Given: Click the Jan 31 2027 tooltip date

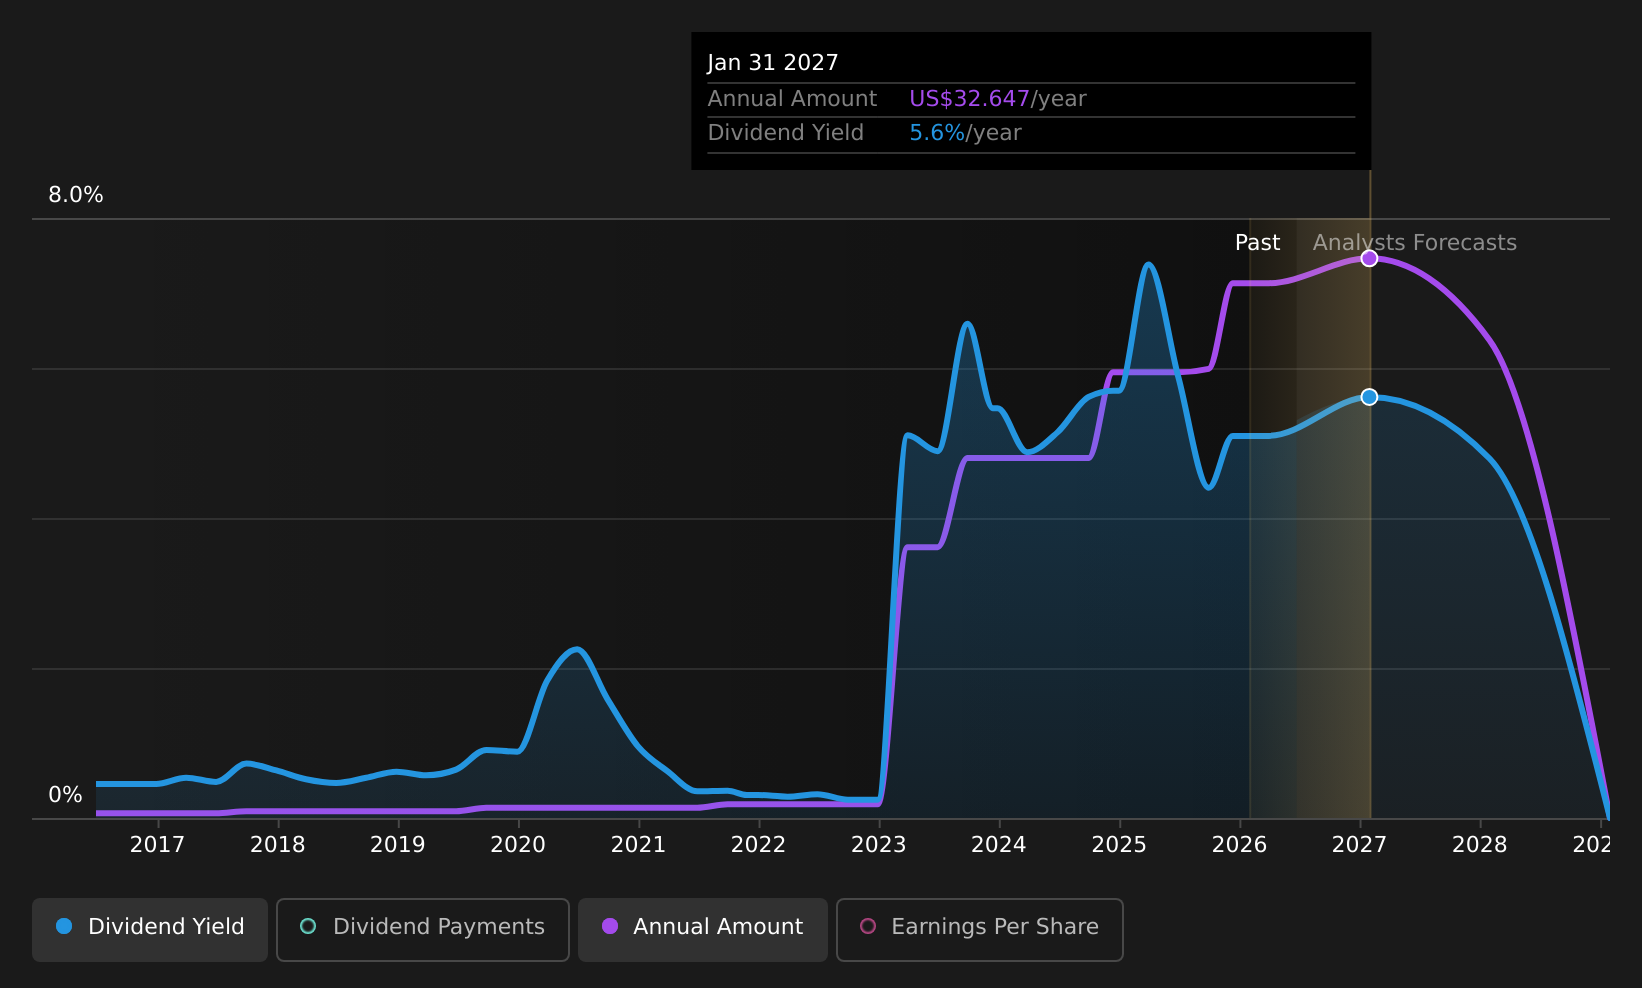Looking at the screenshot, I should pyautogui.click(x=773, y=63).
